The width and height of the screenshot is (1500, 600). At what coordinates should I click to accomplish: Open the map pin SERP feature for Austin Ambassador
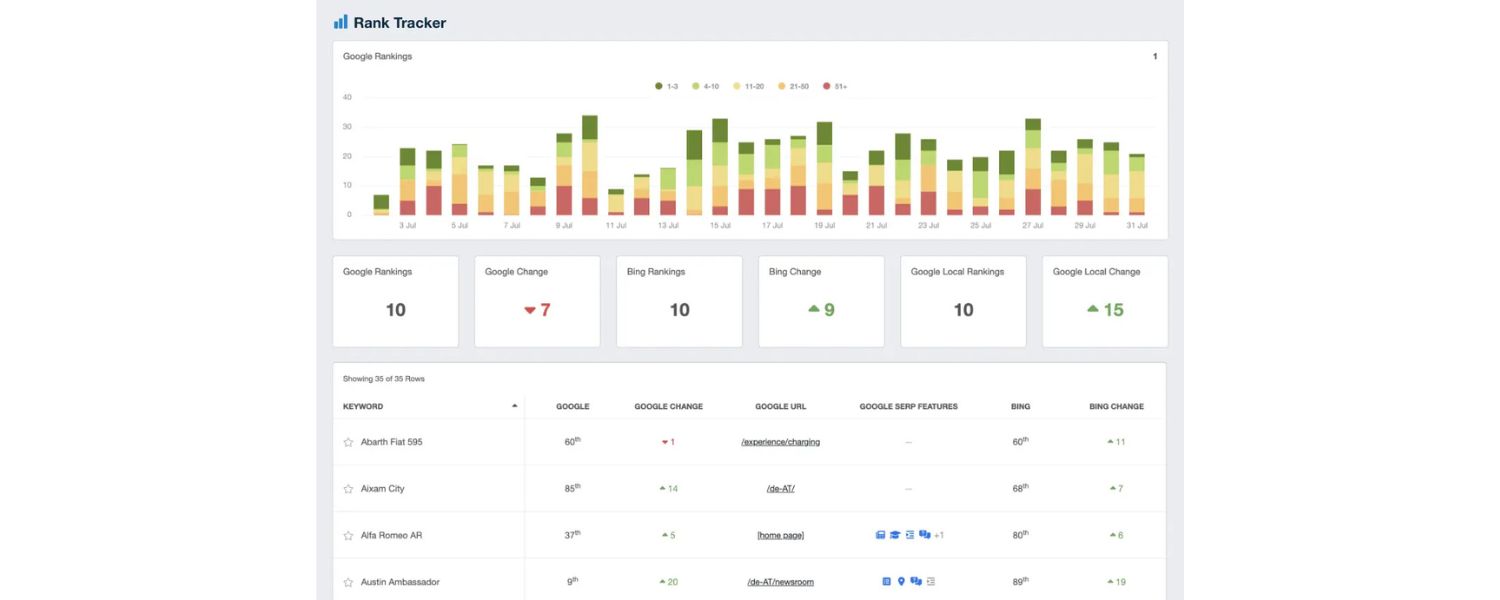902,581
